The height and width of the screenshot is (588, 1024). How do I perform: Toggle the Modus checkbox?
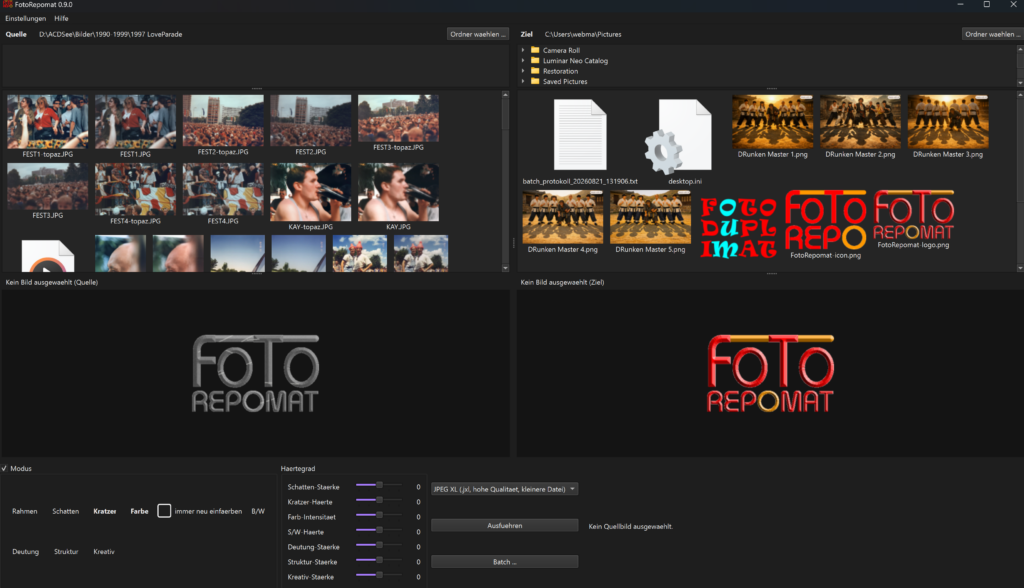click(4, 468)
